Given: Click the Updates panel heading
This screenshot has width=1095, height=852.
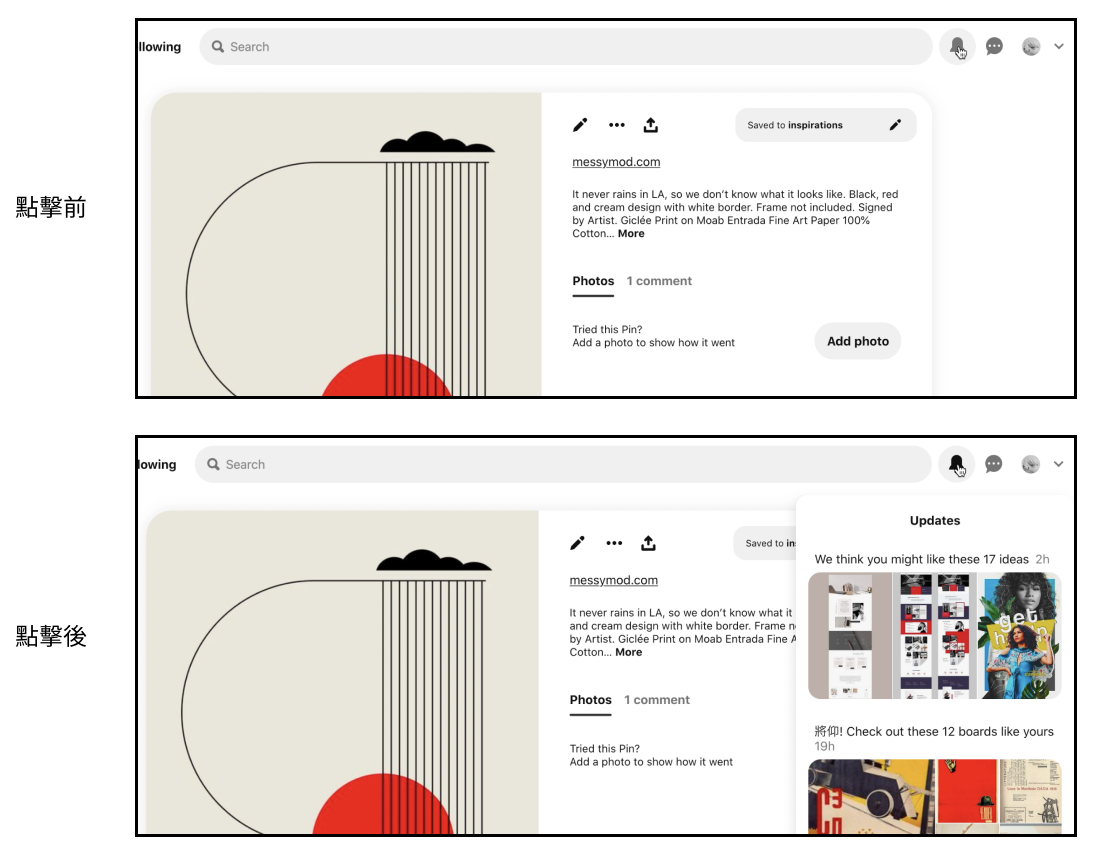Looking at the screenshot, I should pyautogui.click(x=934, y=520).
